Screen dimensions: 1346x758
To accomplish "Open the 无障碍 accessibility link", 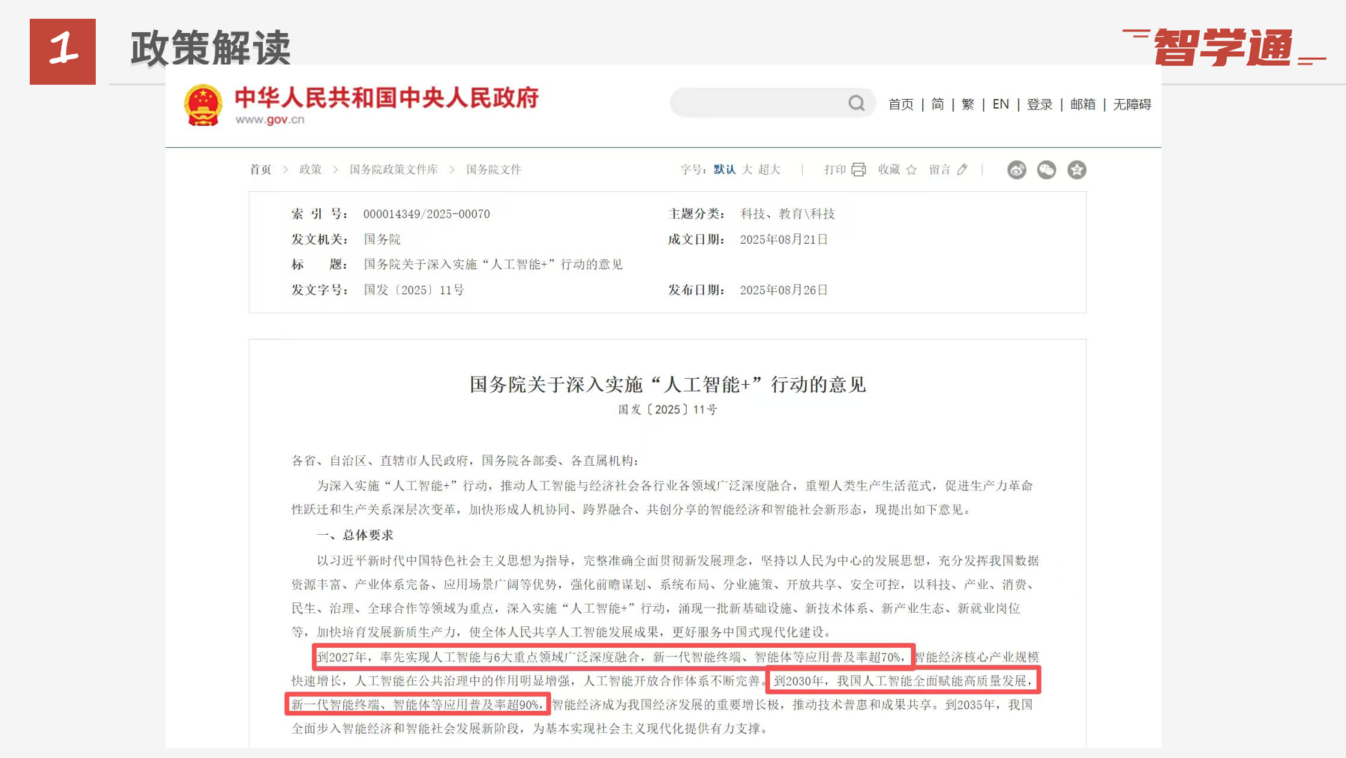I will (x=1132, y=104).
